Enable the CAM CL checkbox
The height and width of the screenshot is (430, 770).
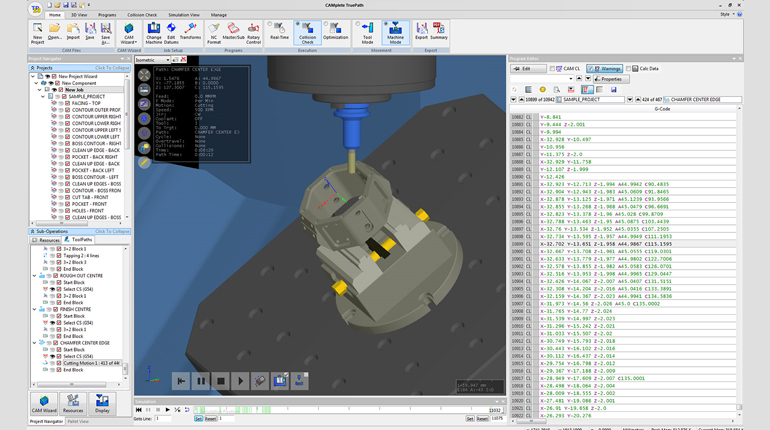(x=552, y=69)
